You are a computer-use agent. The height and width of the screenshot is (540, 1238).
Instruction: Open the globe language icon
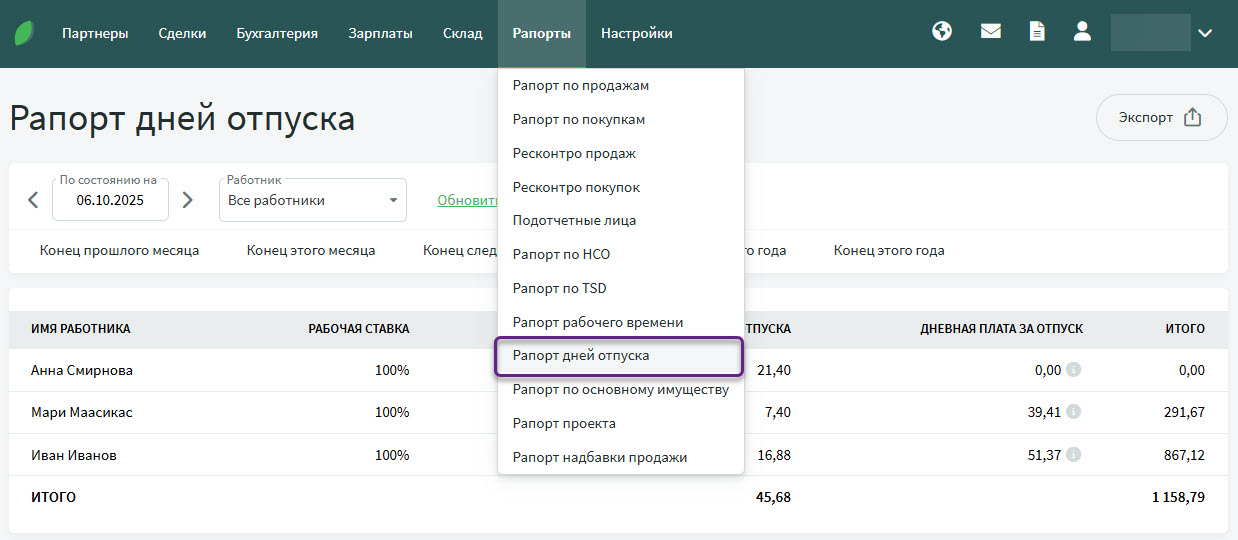tap(941, 32)
